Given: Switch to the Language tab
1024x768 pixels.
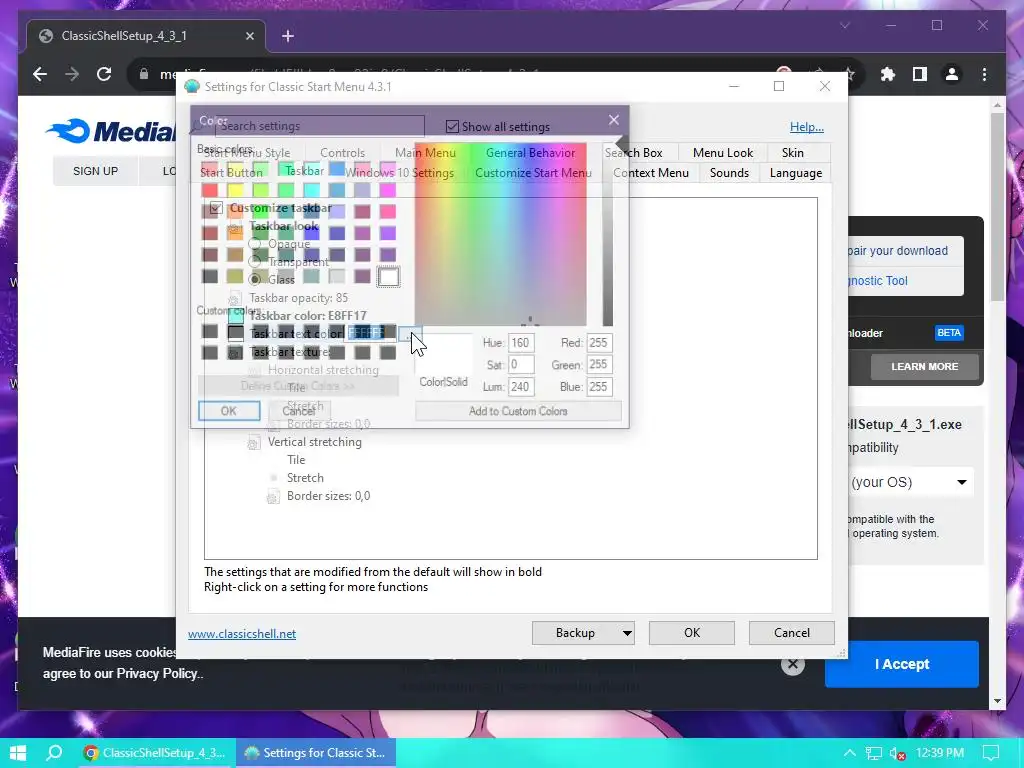Looking at the screenshot, I should [795, 173].
